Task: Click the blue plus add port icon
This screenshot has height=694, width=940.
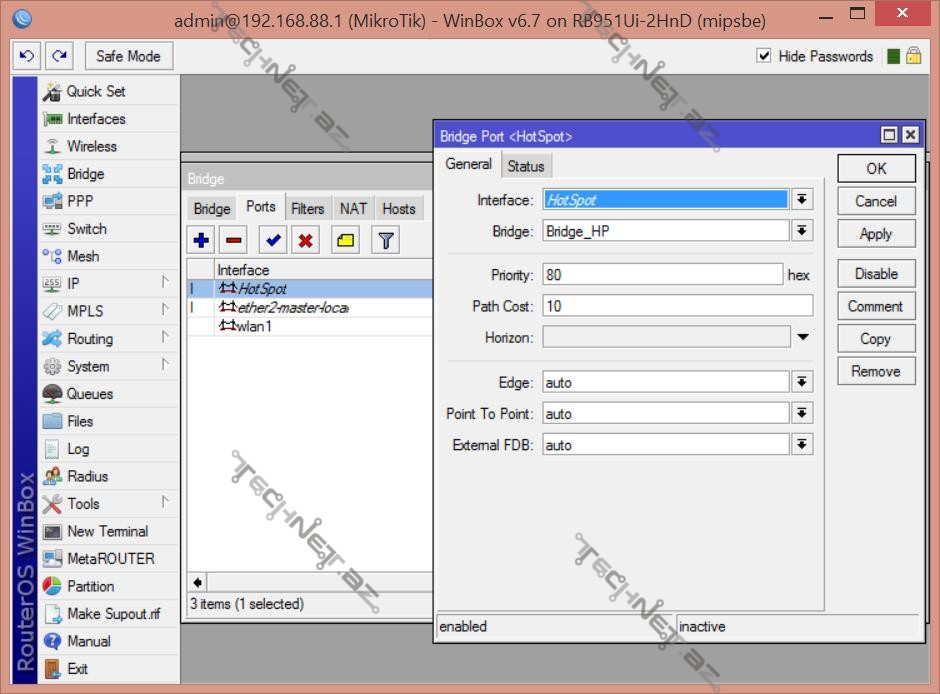Action: [201, 240]
